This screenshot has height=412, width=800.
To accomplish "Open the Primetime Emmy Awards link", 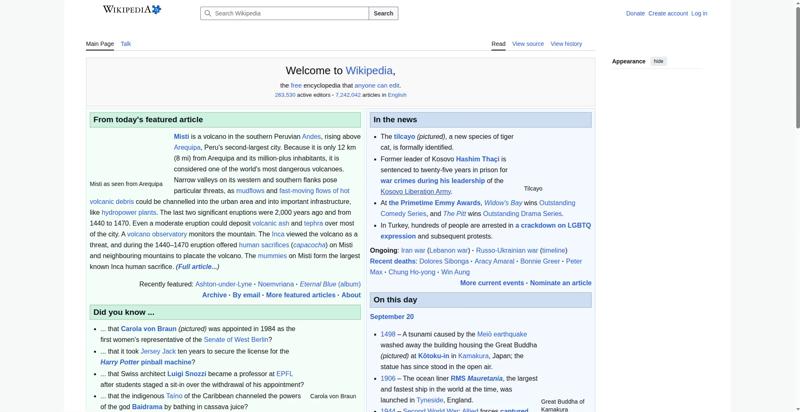I will pos(435,203).
